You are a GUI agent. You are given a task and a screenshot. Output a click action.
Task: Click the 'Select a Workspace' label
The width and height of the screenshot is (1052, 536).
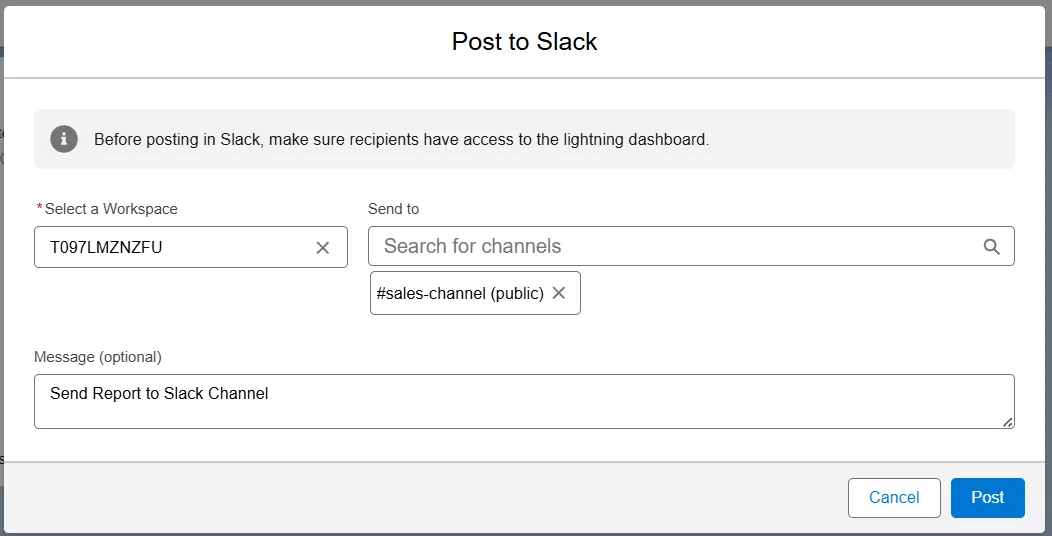pyautogui.click(x=111, y=209)
